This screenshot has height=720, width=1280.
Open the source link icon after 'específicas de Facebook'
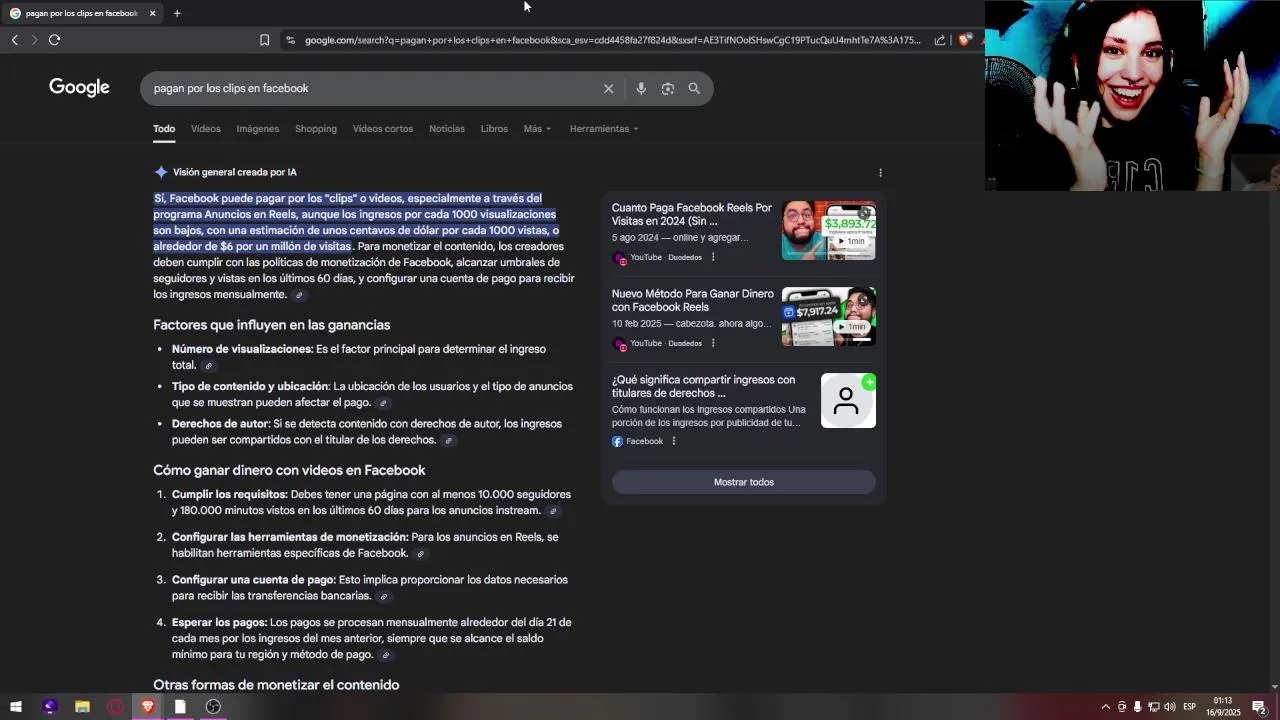click(420, 554)
